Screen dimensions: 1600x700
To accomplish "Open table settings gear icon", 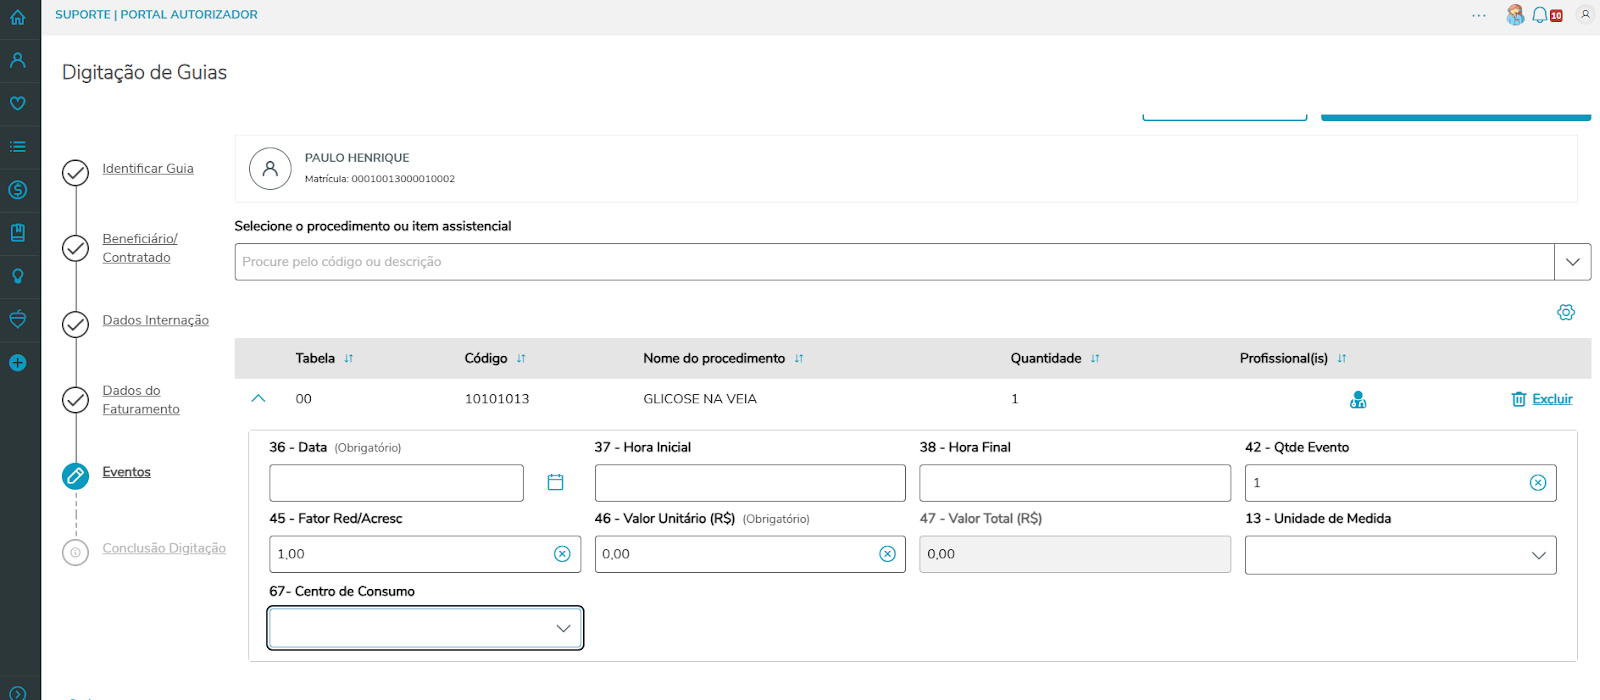I will click(x=1566, y=313).
